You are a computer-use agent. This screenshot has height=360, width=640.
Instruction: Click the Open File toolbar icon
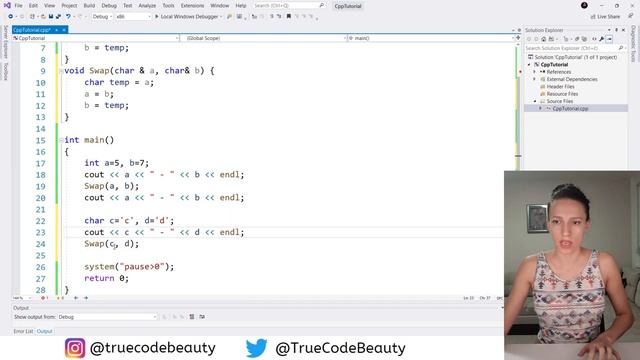43,17
